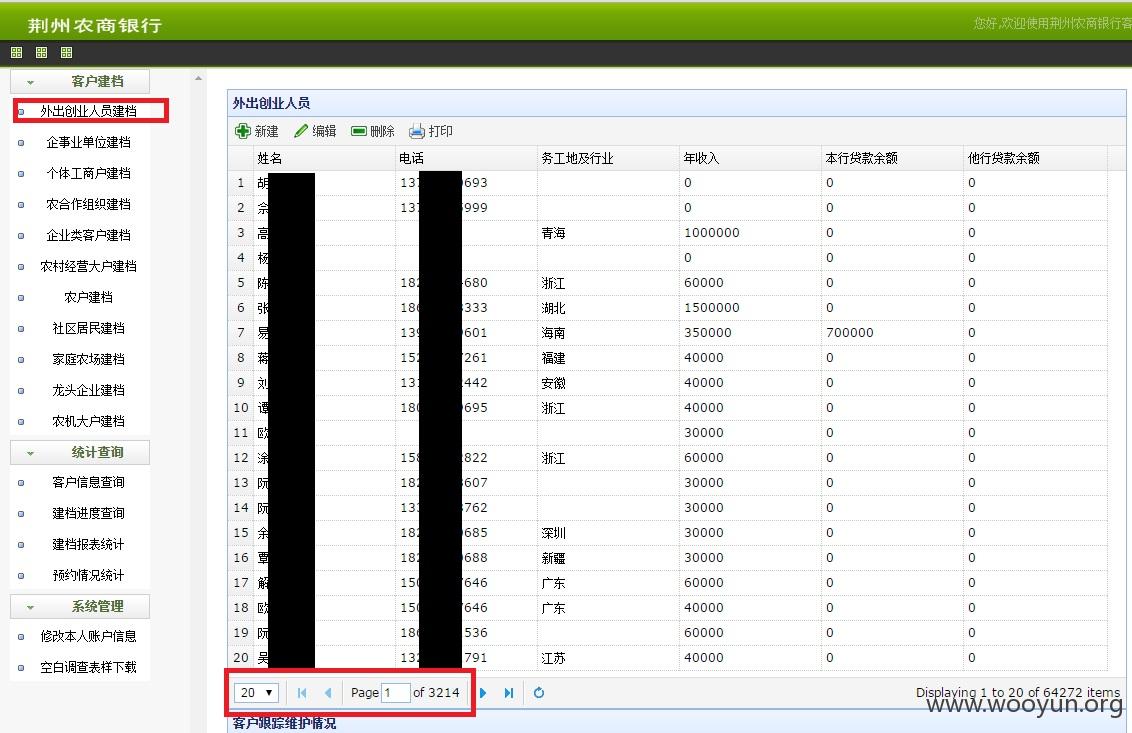The image size is (1132, 733).
Task: Collapse the 客户建档 section
Action: [x=30, y=82]
